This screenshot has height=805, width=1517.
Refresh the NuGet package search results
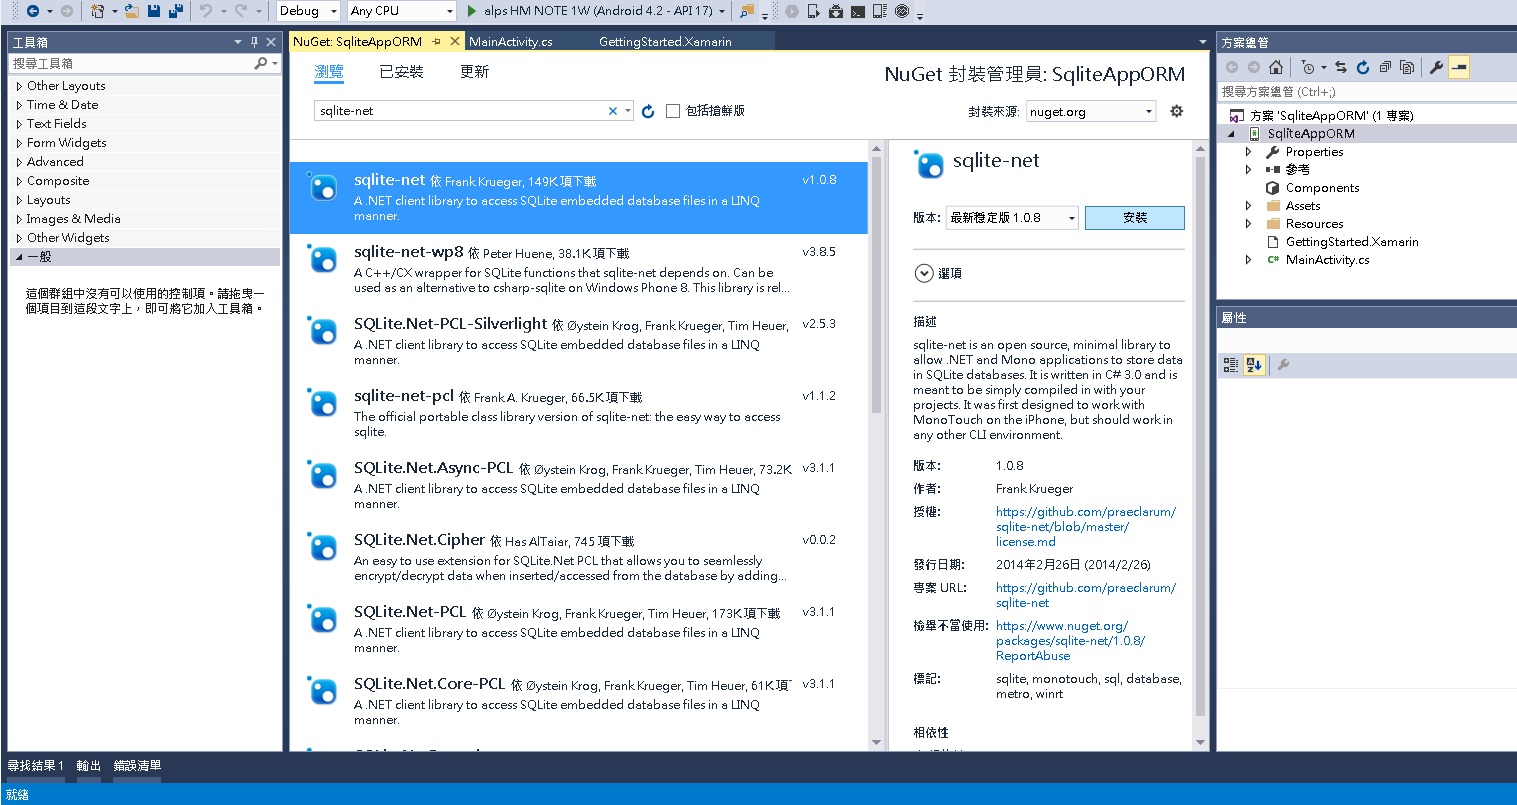point(648,111)
